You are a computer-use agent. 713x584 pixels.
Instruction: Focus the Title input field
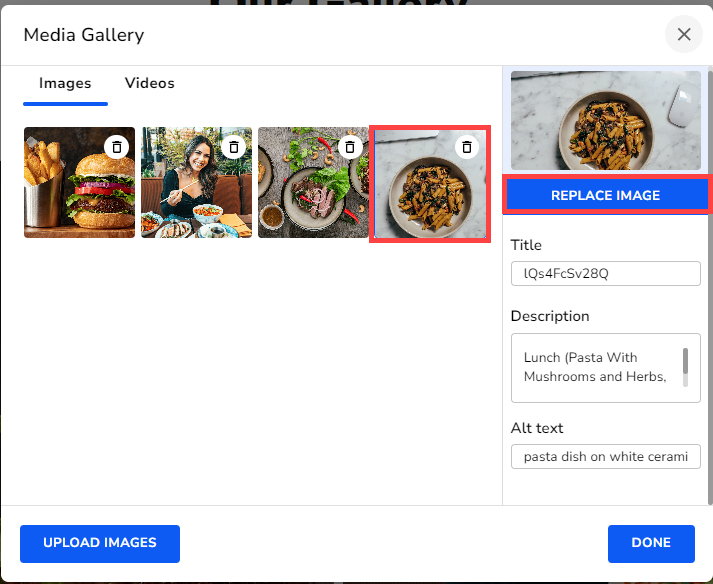(x=605, y=273)
